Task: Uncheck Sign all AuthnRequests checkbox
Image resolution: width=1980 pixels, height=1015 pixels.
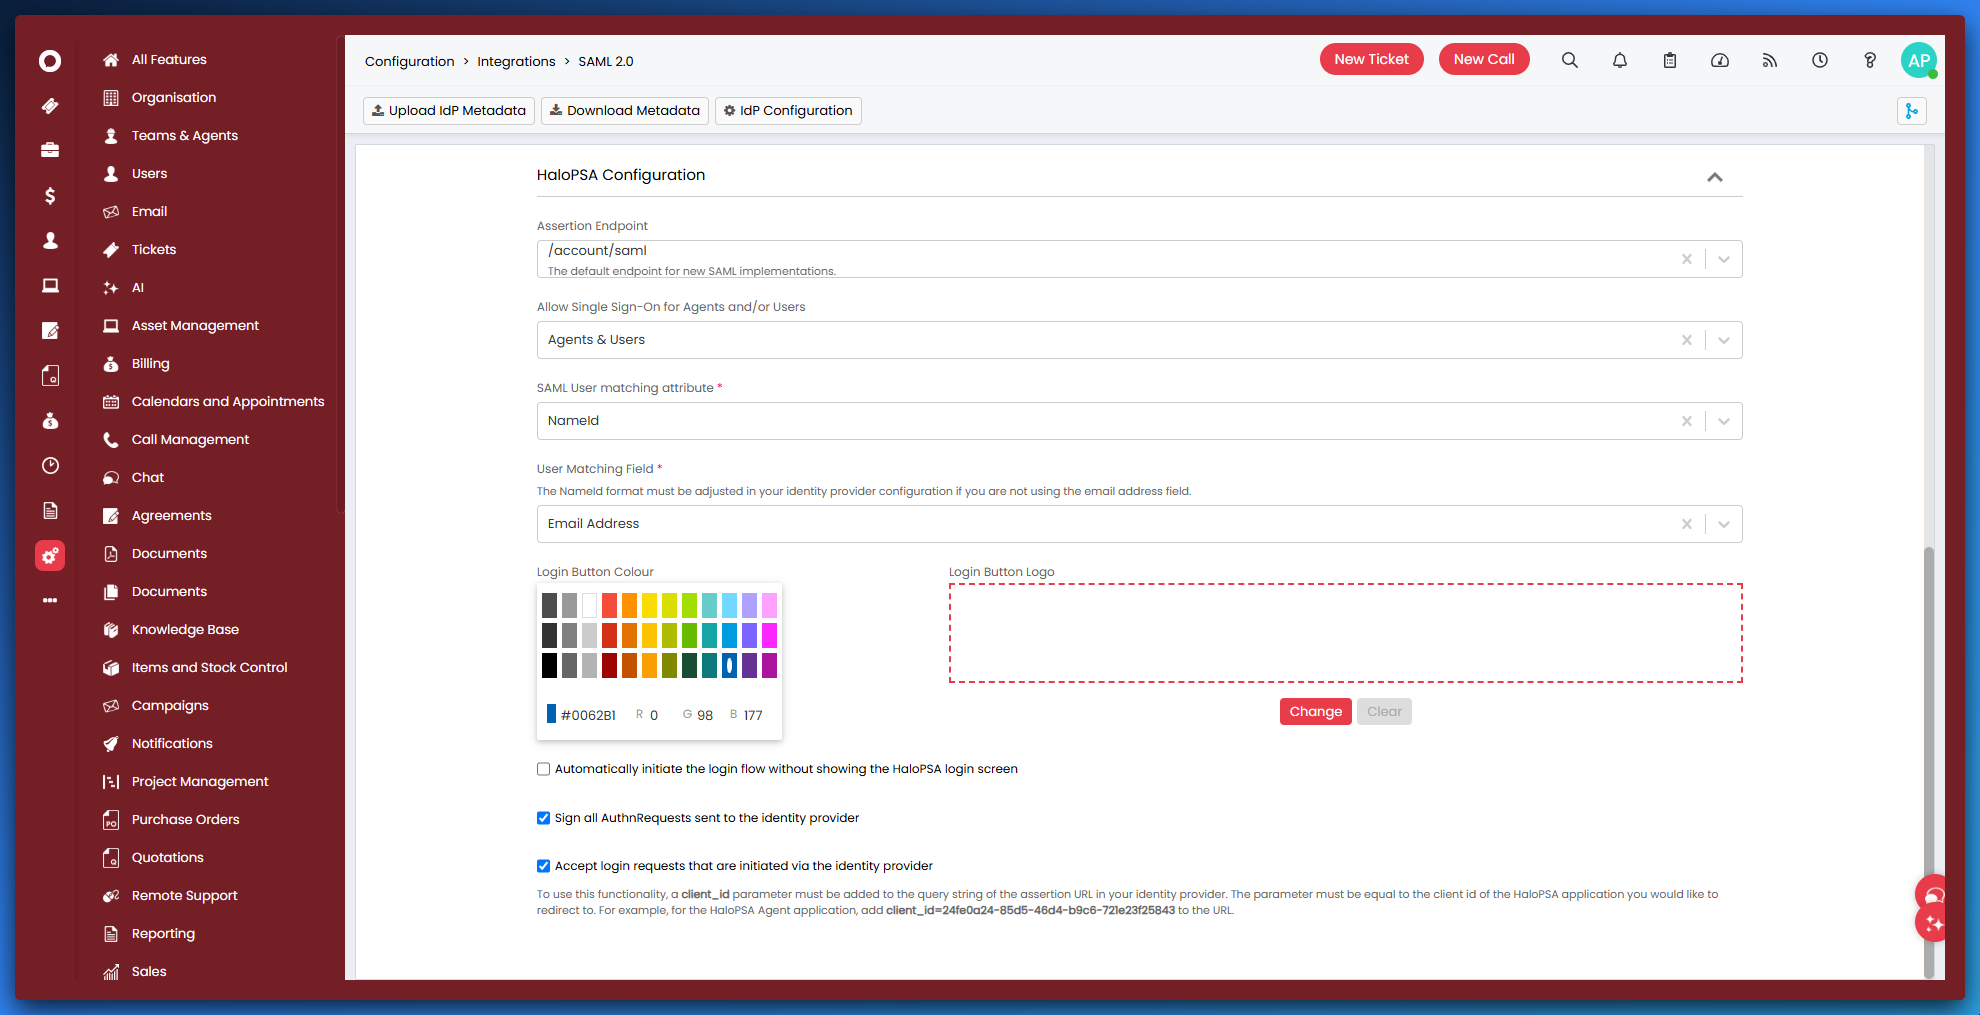Action: [x=543, y=818]
